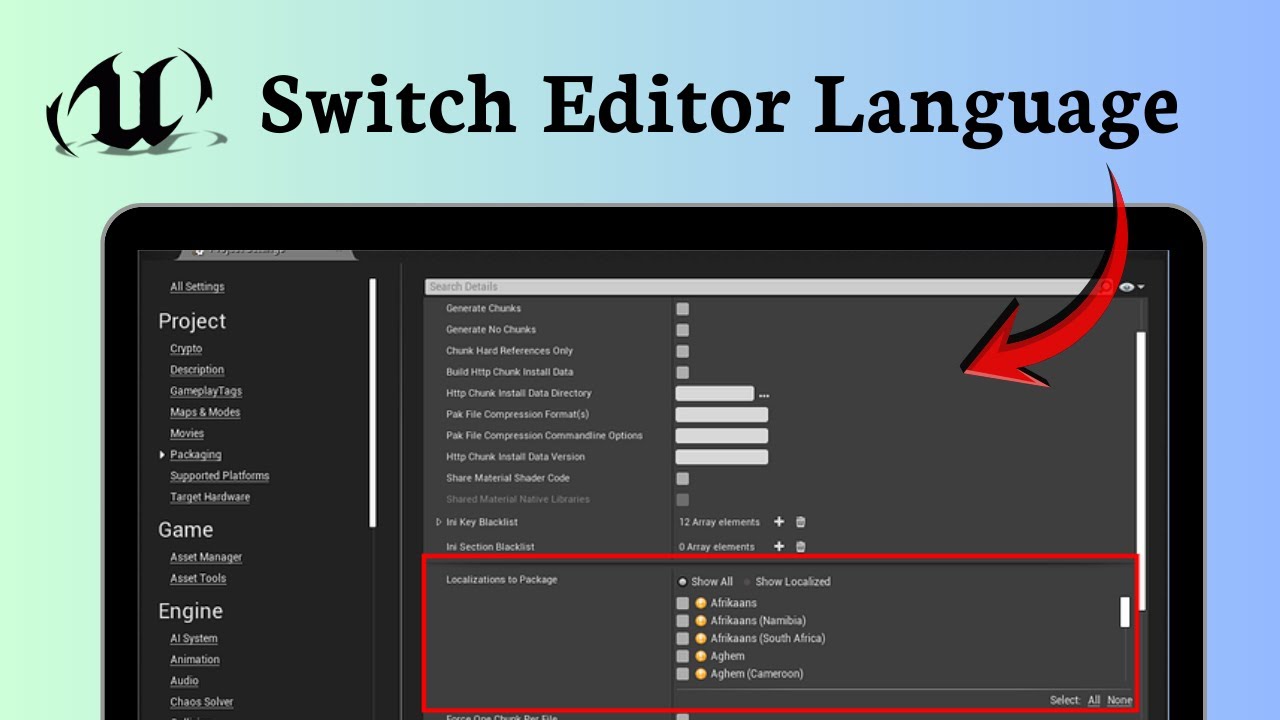This screenshot has height=720, width=1280.
Task: Go to Crypto project settings
Action: pos(186,349)
